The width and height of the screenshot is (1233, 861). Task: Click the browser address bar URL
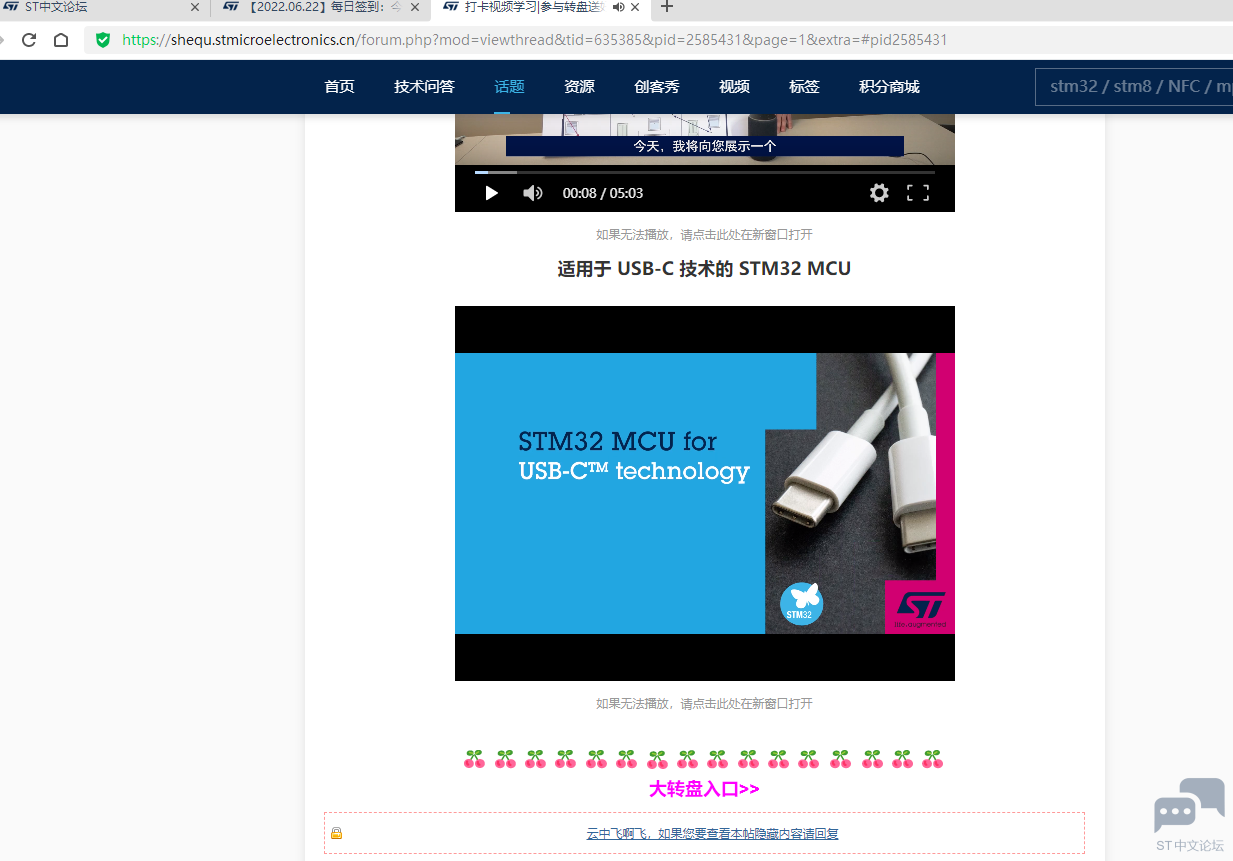tap(535, 40)
